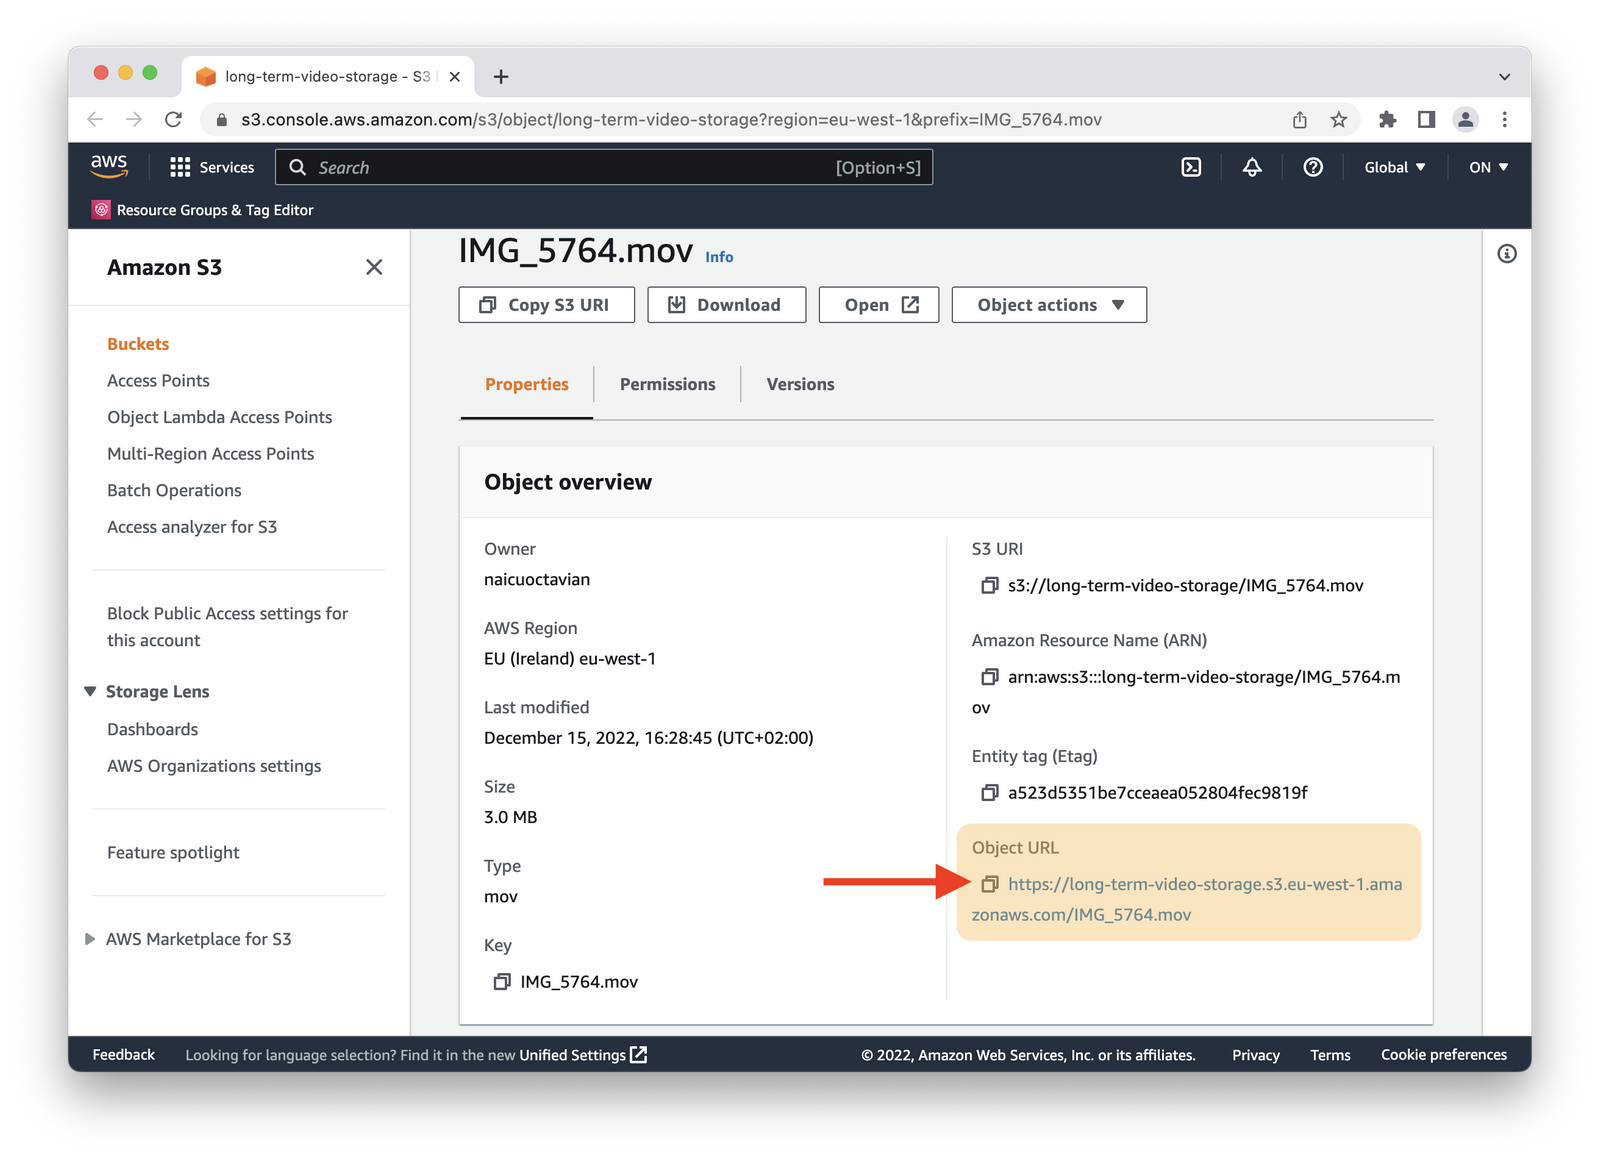Click the Resource Groups & Tag Editor icon

pyautogui.click(x=101, y=210)
